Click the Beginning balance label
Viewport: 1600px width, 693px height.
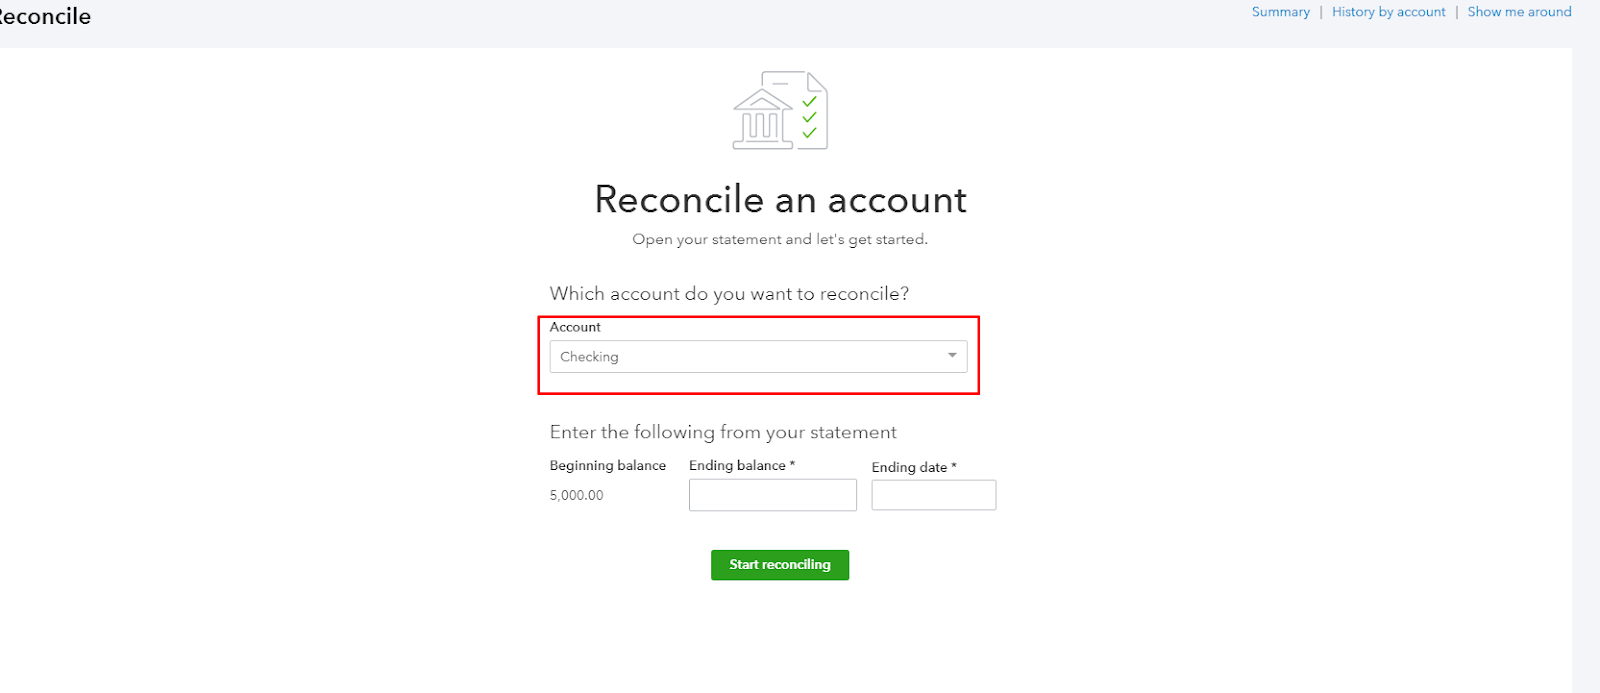(608, 465)
